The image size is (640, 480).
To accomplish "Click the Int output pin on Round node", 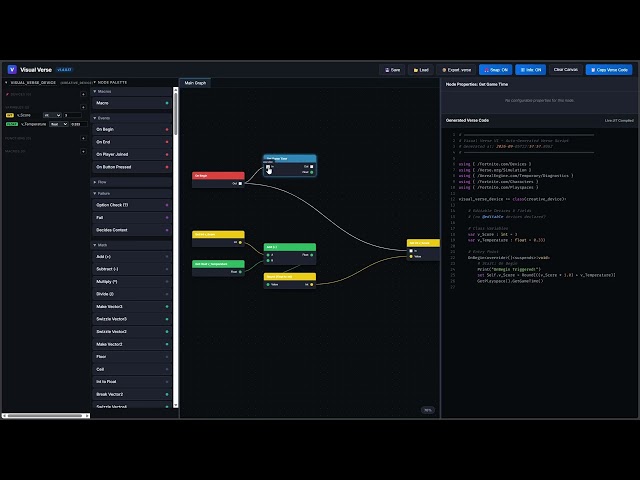I will coord(312,284).
